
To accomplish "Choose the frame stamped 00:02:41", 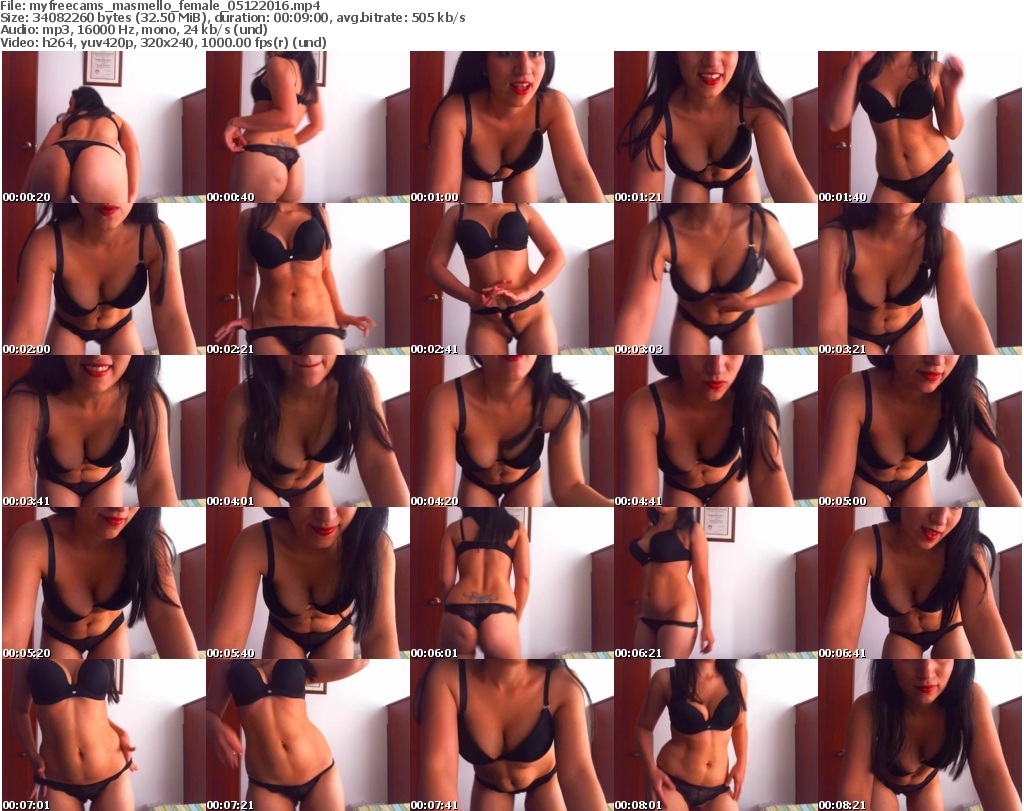I will (x=511, y=279).
